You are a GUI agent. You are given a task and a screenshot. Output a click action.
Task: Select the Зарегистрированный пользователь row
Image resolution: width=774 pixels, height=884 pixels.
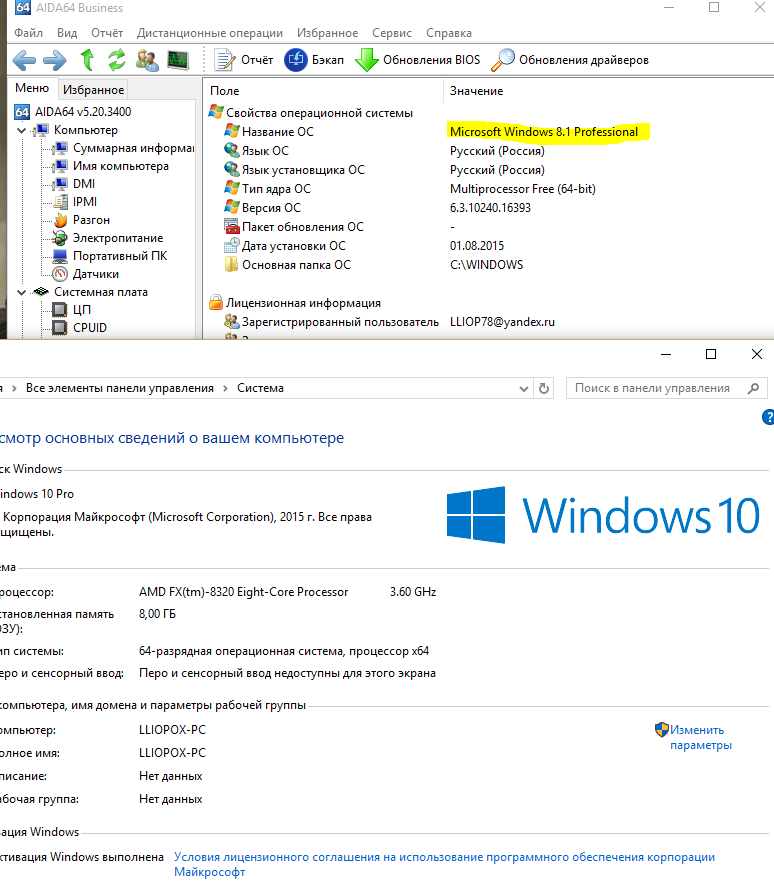click(331, 322)
